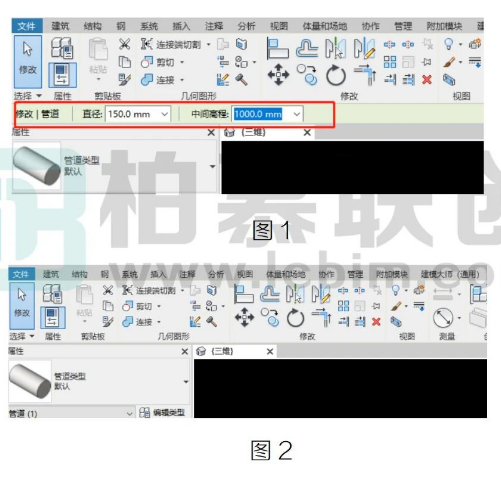Click 粘贴 paste button in Figure 1
Image resolution: width=501 pixels, height=477 pixels.
pyautogui.click(x=98, y=60)
